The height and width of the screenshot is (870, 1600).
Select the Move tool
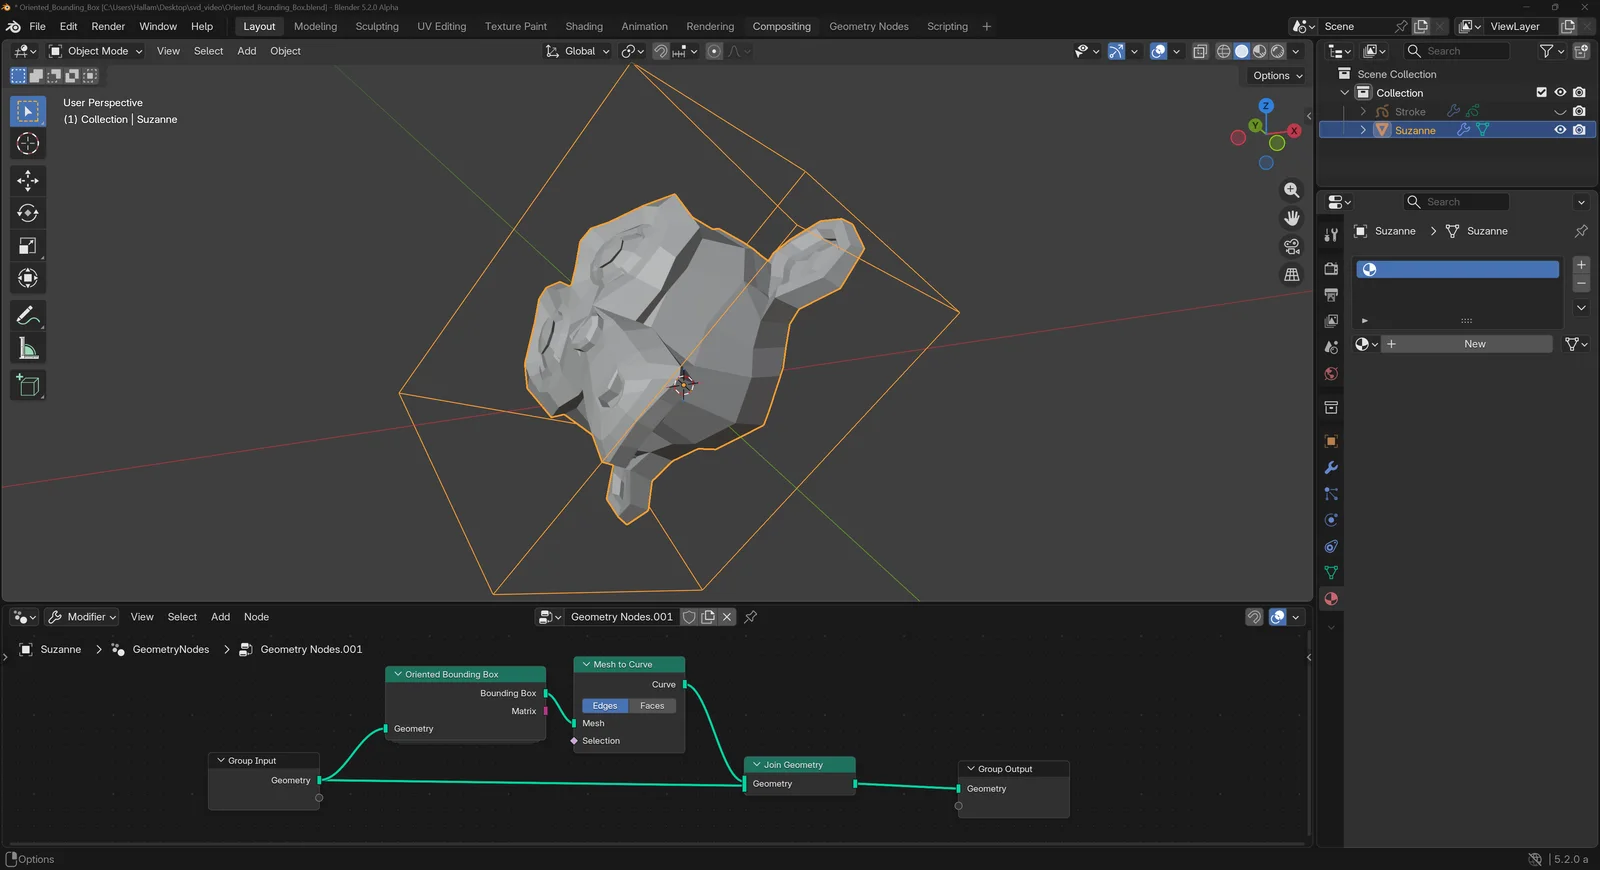28,180
